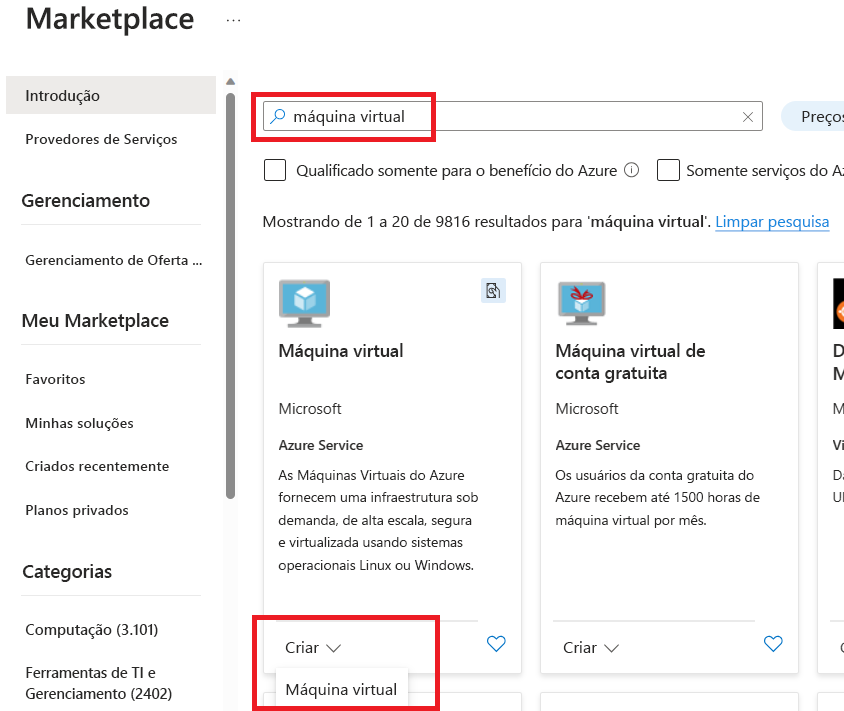Click inside the máquina virtual search field
This screenshot has height=711, width=844.
point(450,117)
